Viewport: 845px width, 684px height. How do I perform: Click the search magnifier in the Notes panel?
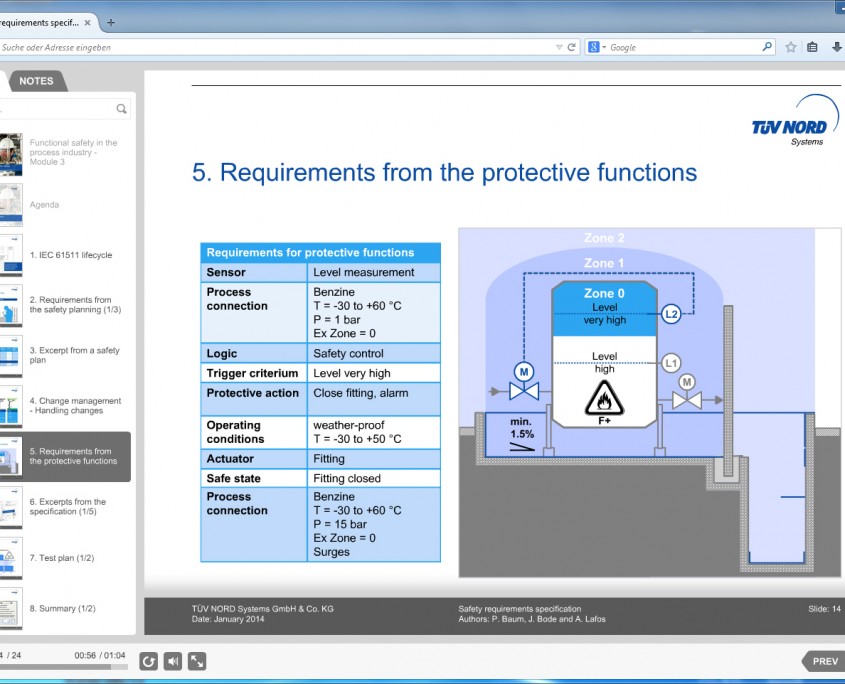121,108
